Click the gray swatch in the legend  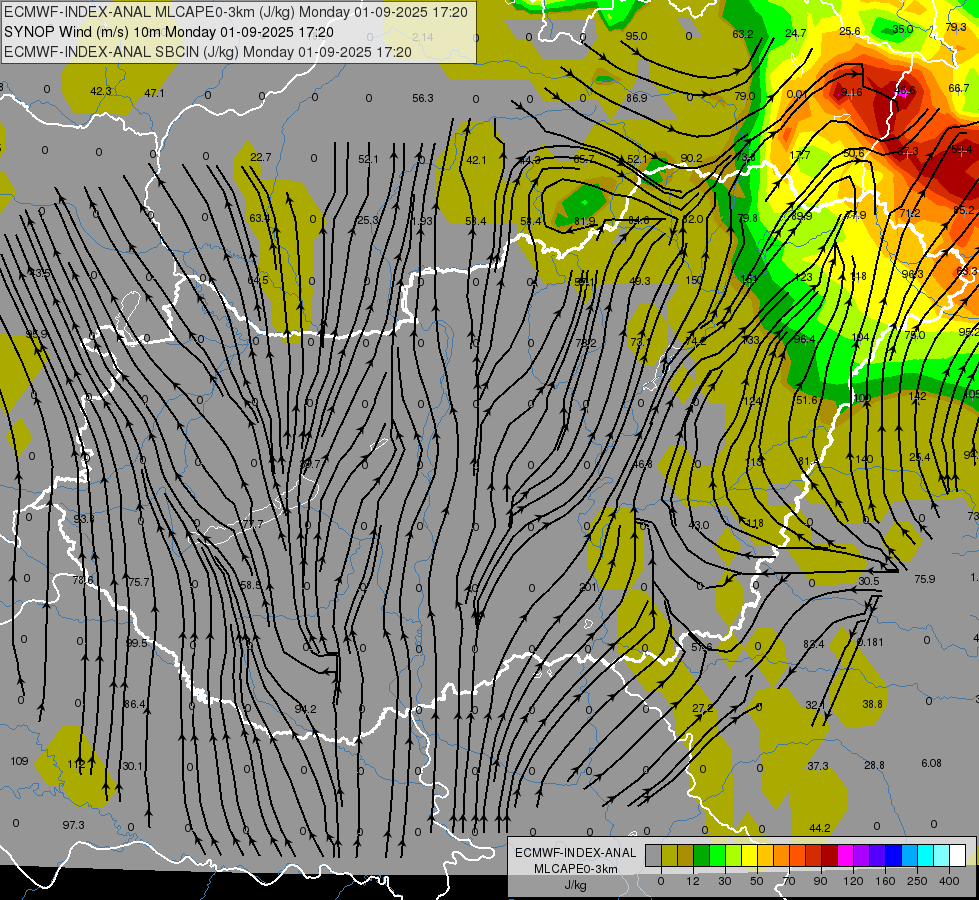pyautogui.click(x=653, y=855)
